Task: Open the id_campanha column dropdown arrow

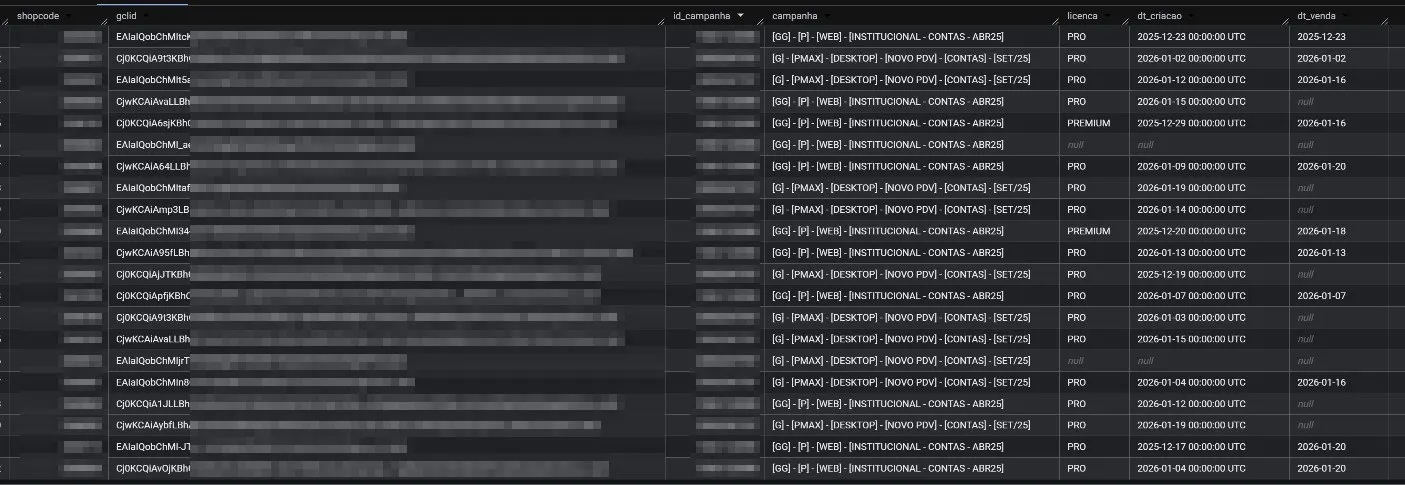Action: 740,16
